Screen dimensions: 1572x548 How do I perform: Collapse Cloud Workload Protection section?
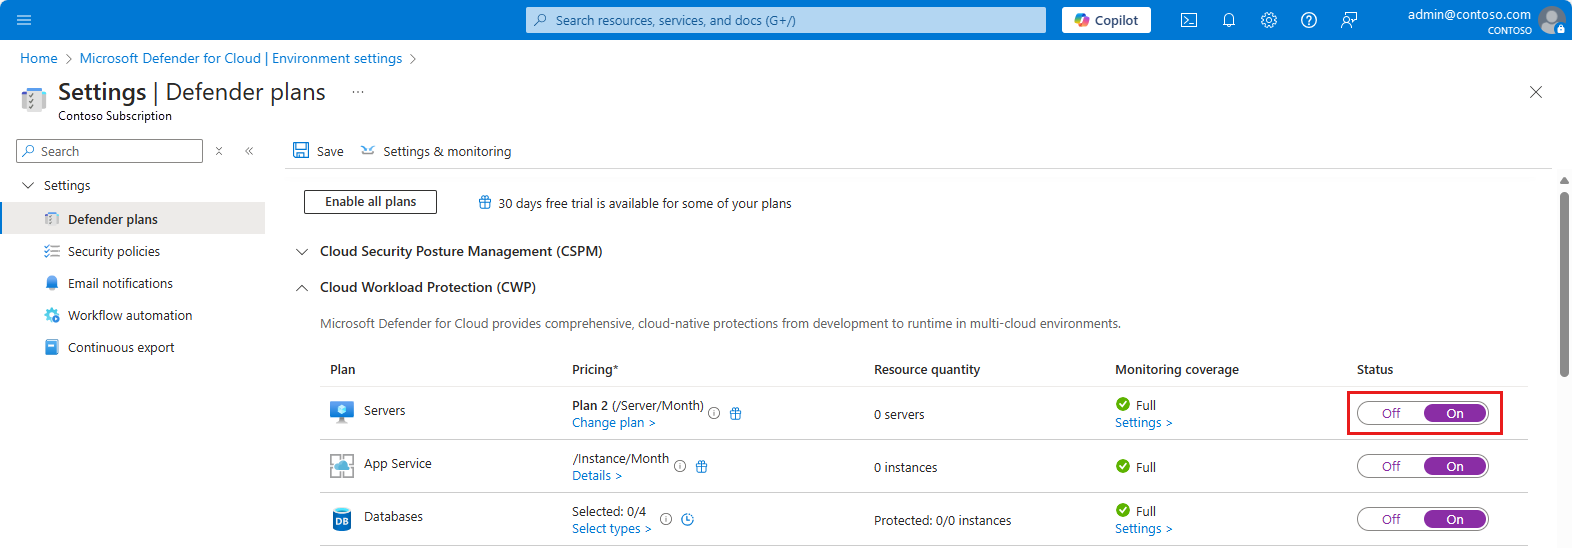[x=302, y=288]
